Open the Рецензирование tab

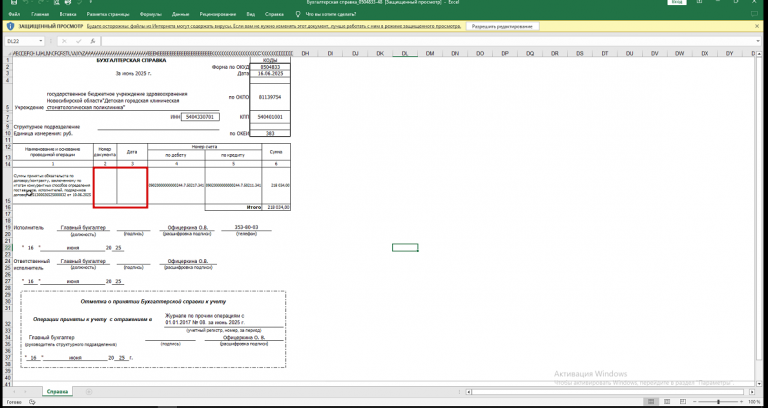point(218,14)
